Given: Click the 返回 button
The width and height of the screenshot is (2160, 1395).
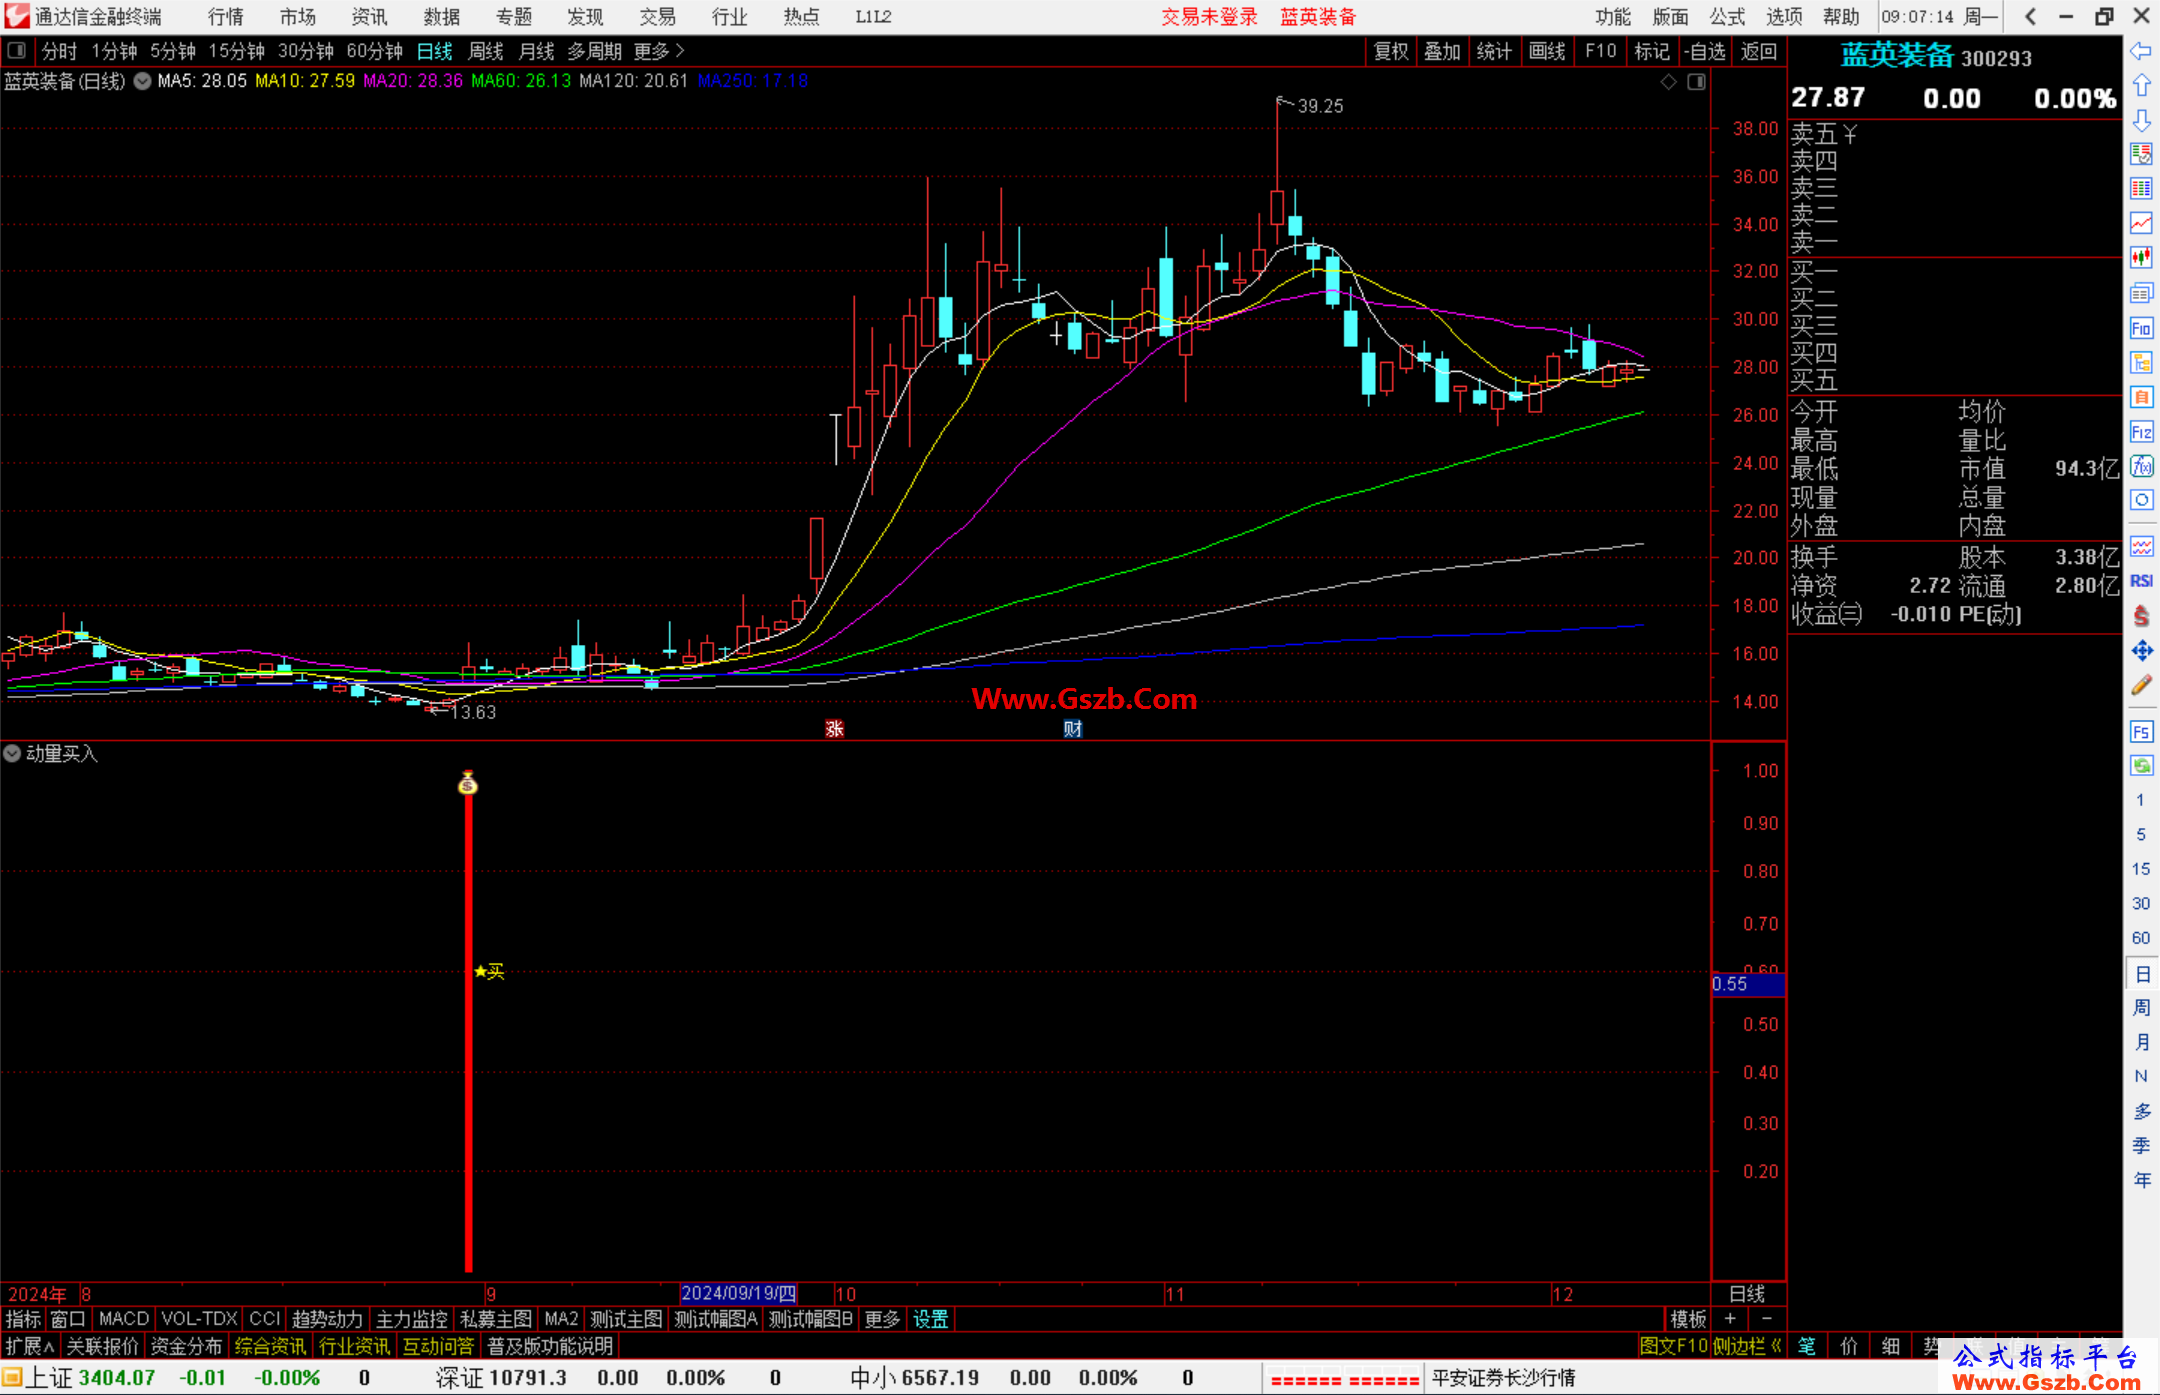Looking at the screenshot, I should point(1759,51).
